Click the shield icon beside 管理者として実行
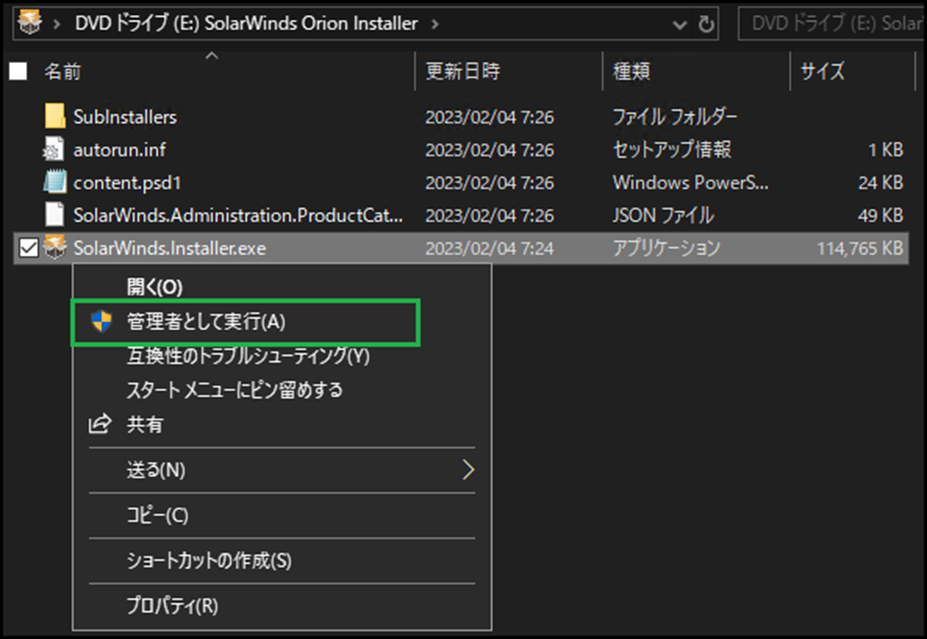The image size is (927, 639). (102, 322)
